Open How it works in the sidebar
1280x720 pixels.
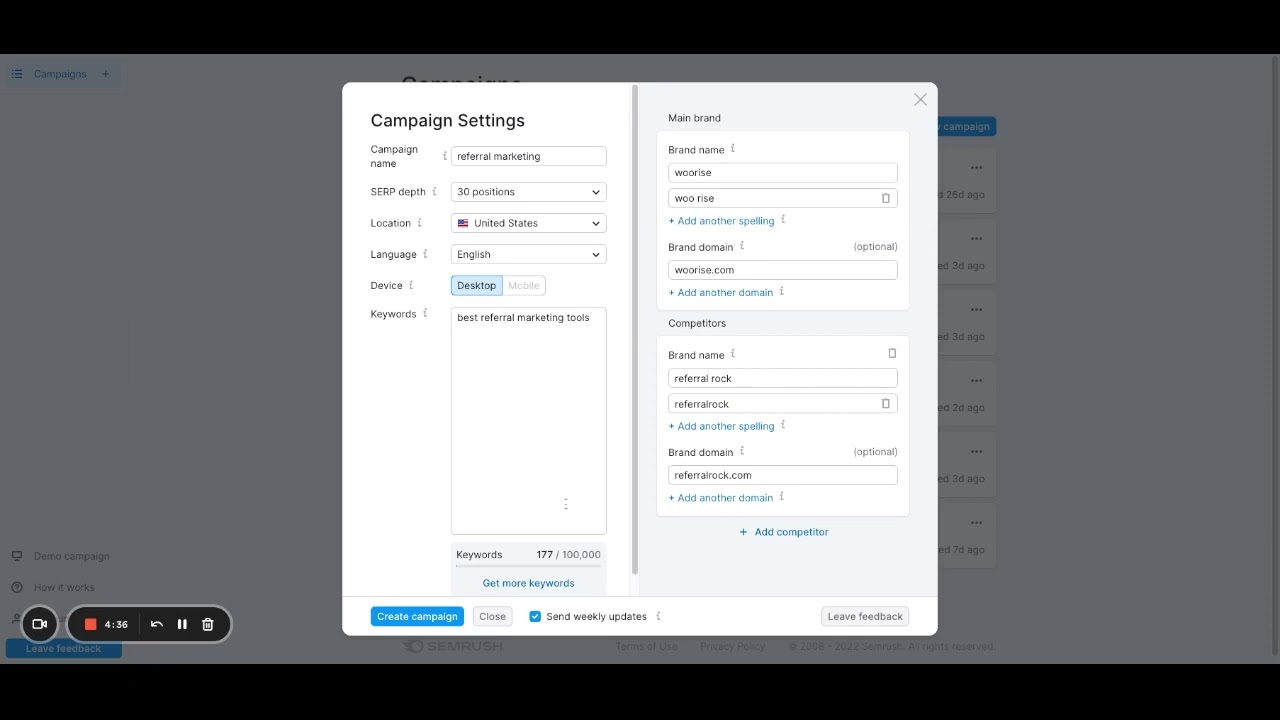(64, 587)
